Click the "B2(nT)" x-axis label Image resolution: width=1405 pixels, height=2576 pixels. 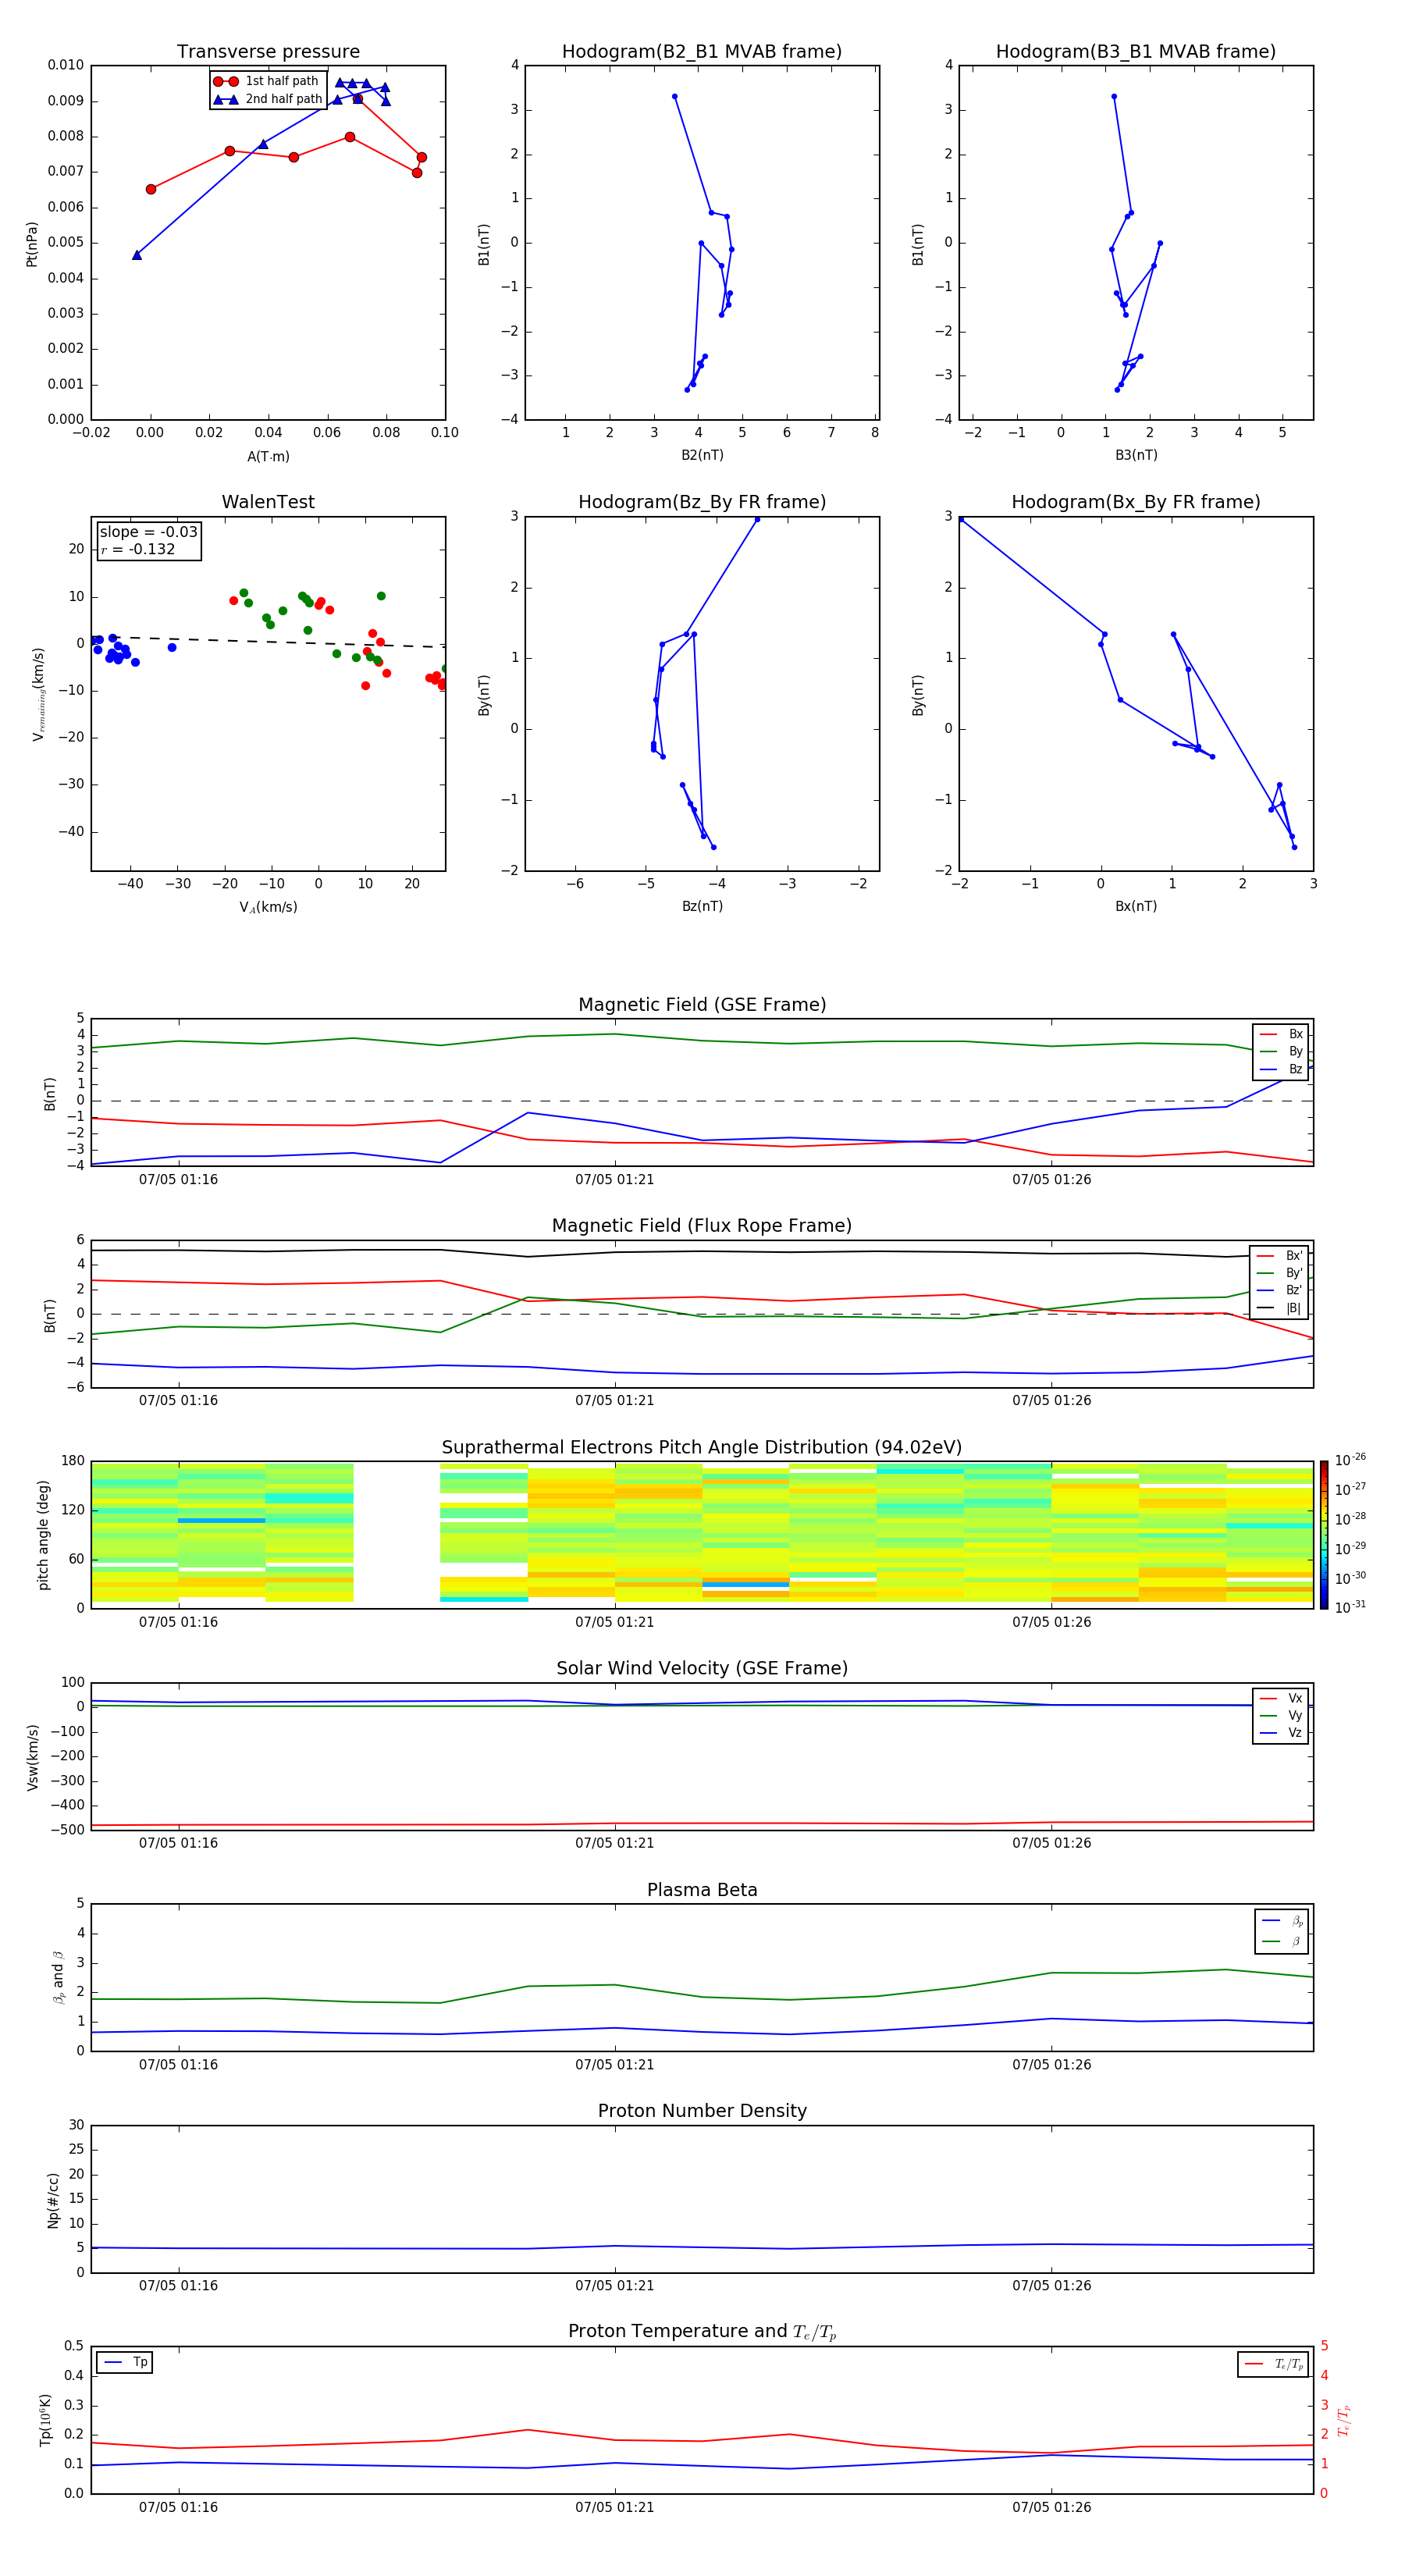coord(702,456)
